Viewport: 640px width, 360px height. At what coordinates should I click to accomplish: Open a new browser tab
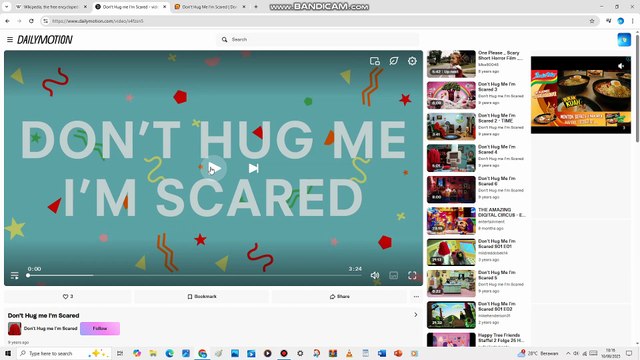point(256,7)
